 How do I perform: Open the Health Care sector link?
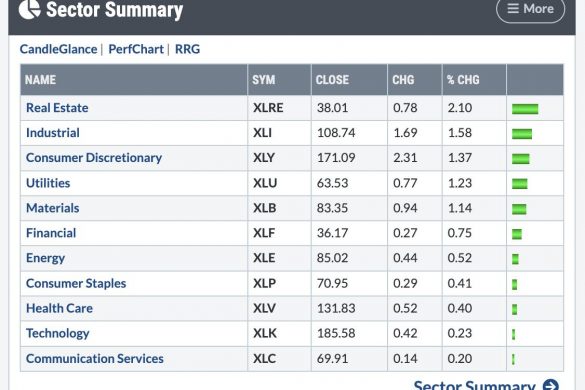(x=59, y=308)
